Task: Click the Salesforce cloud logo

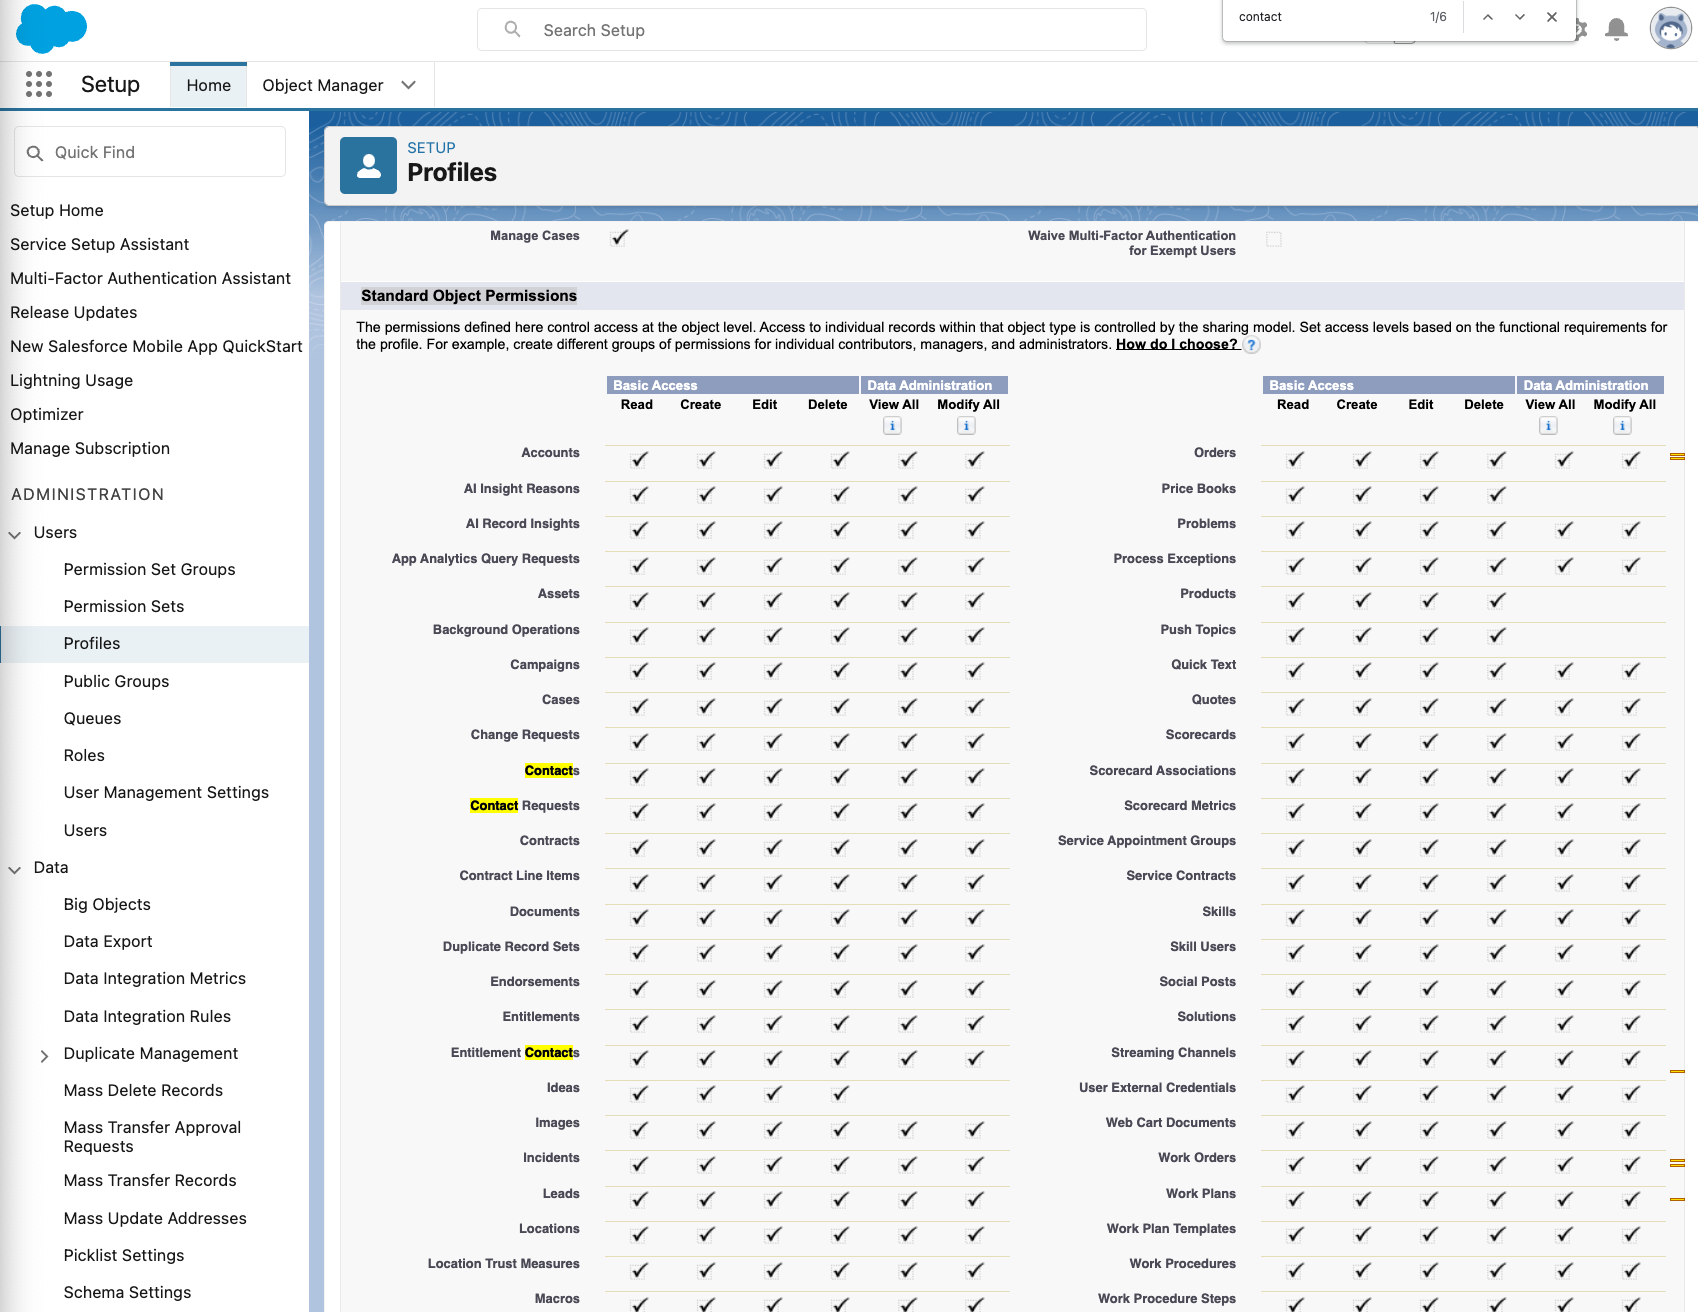Action: (51, 28)
